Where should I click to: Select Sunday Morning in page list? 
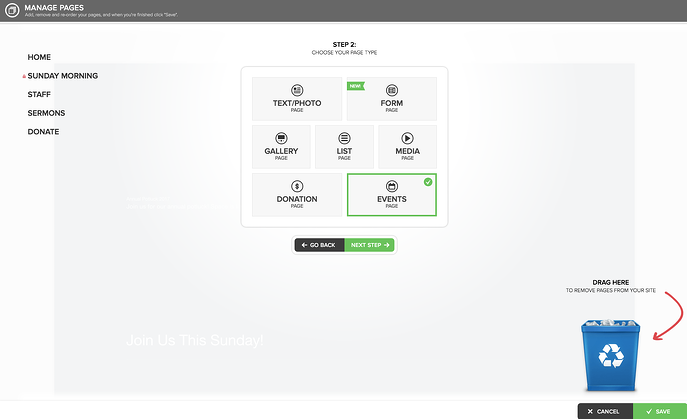pos(63,76)
